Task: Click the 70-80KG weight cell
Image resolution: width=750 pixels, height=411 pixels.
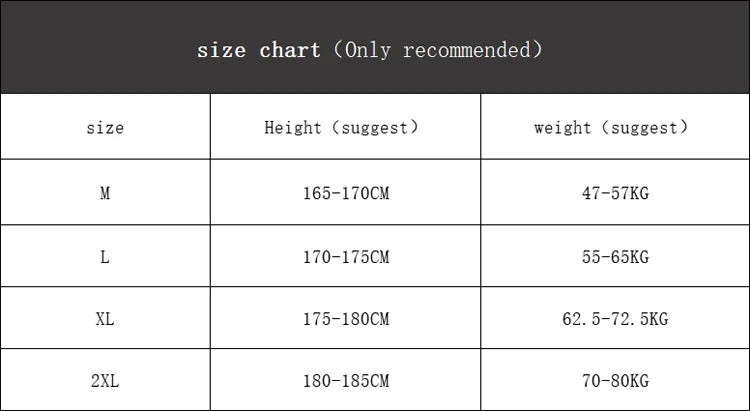Action: pyautogui.click(x=615, y=381)
